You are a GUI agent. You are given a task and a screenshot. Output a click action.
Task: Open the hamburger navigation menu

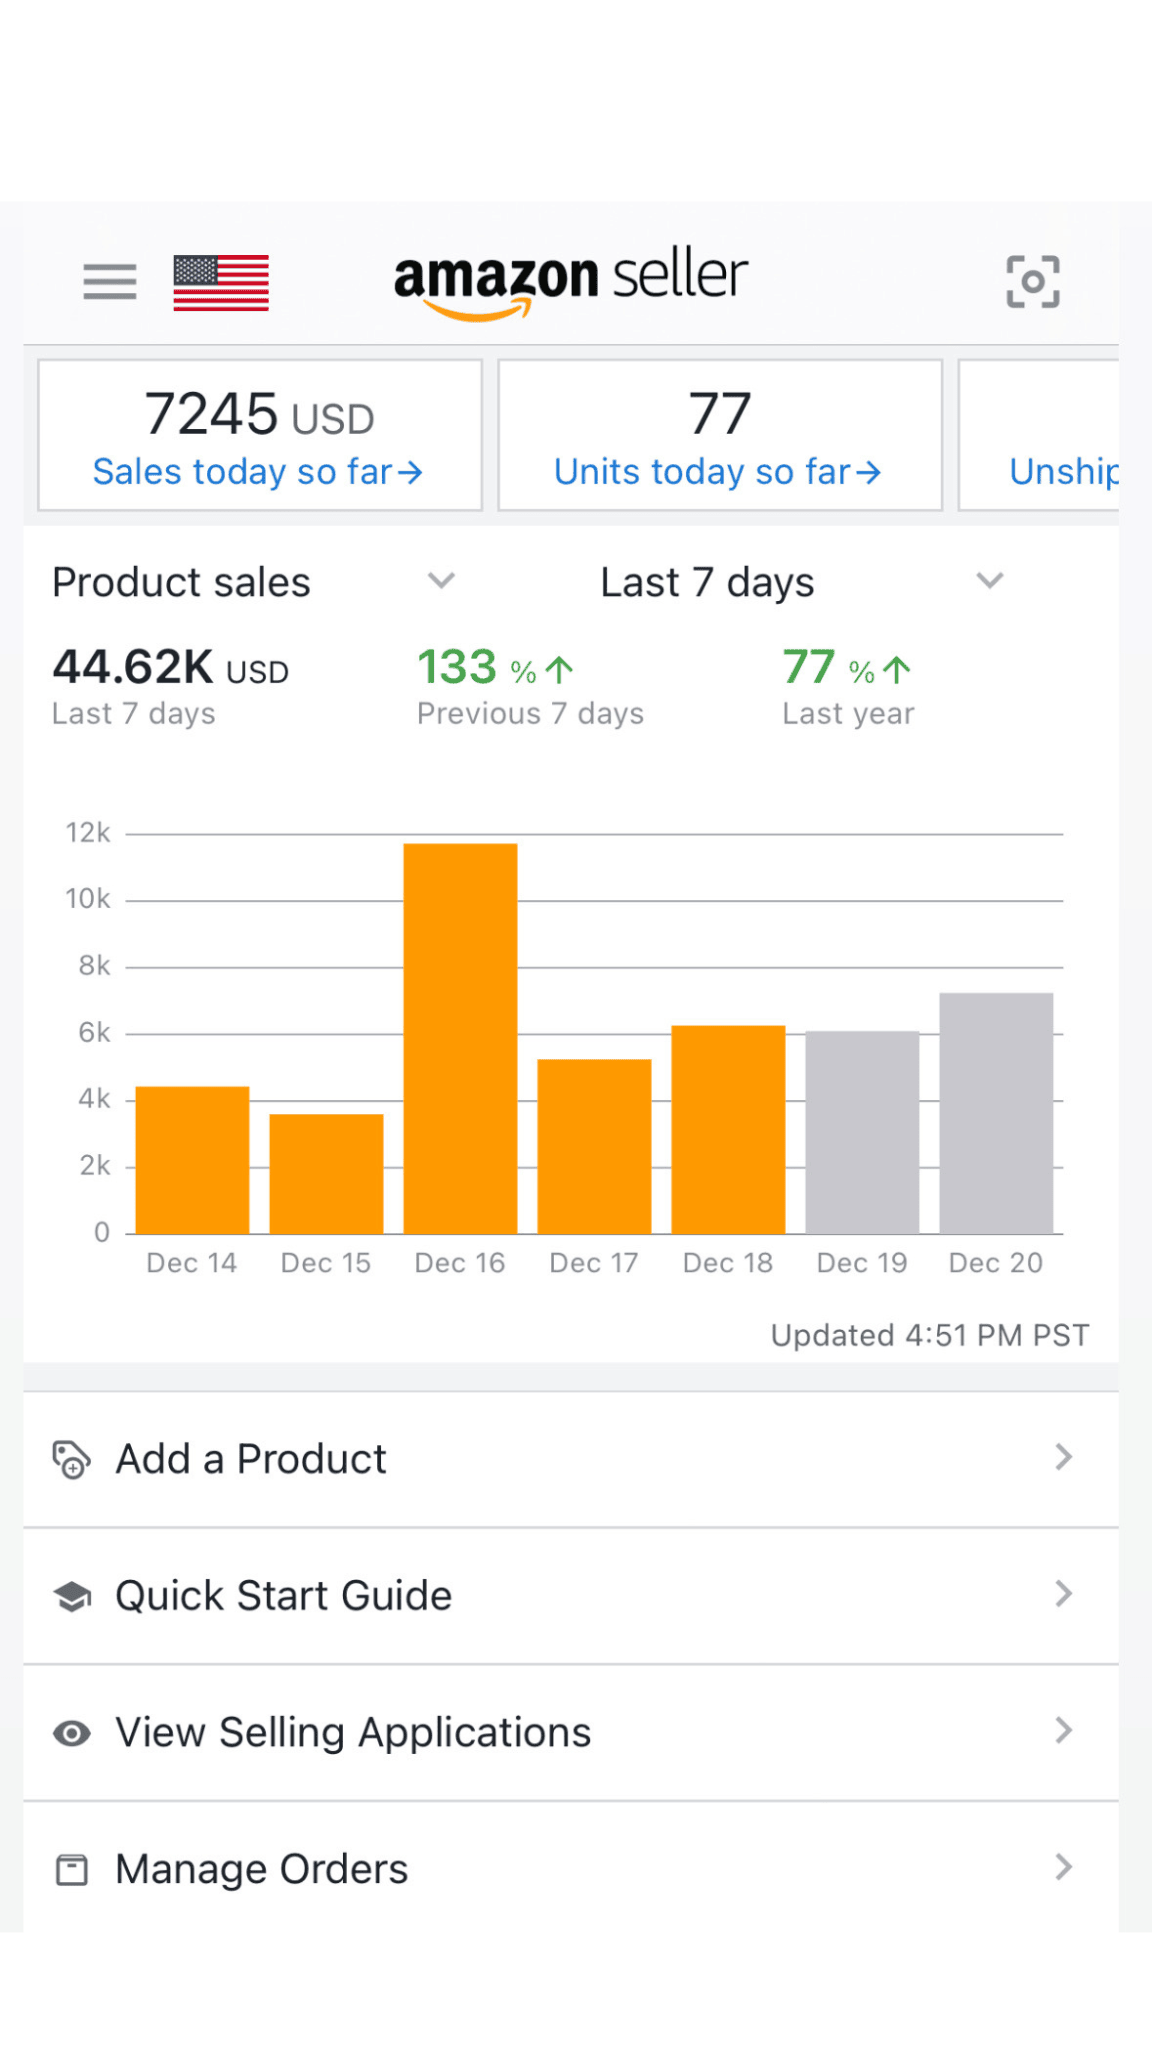[110, 282]
